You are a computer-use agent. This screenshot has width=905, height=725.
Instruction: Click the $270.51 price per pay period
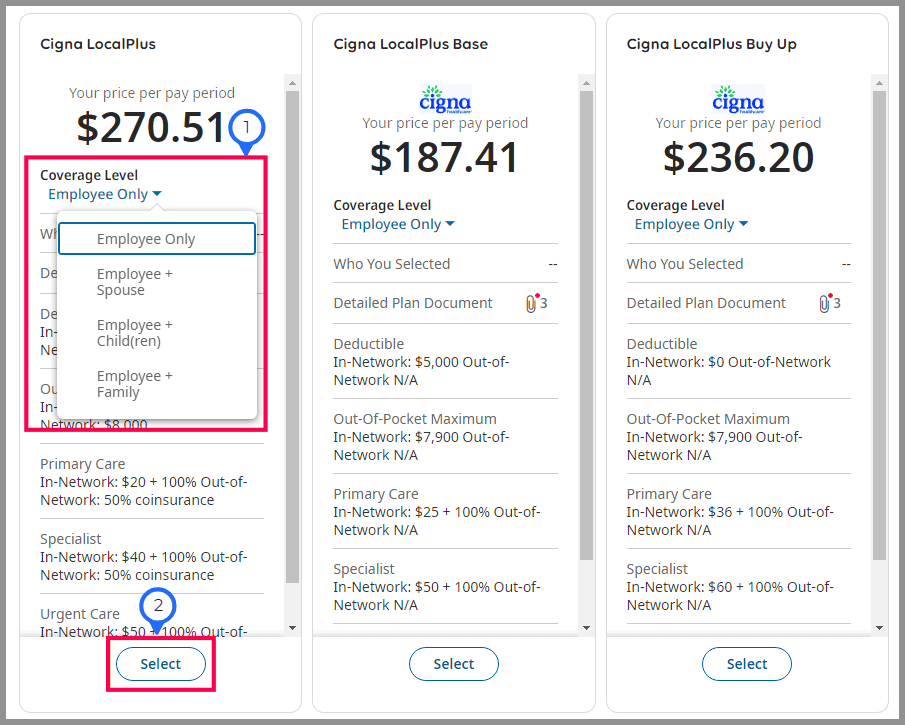point(150,127)
